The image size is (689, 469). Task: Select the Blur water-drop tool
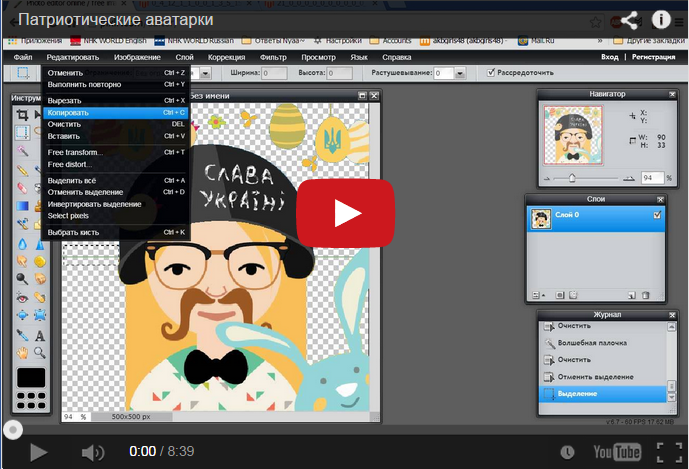22,244
